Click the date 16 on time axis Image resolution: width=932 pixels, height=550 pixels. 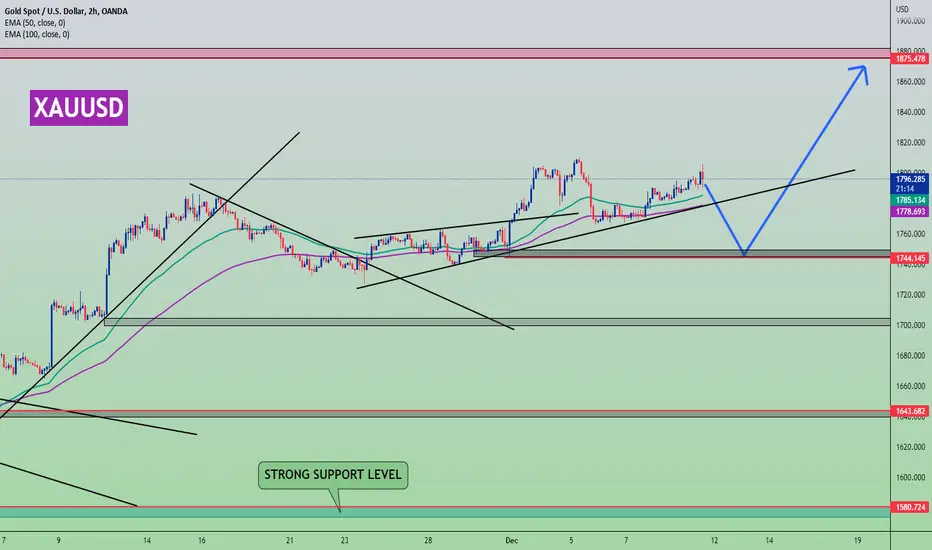(x=202, y=540)
